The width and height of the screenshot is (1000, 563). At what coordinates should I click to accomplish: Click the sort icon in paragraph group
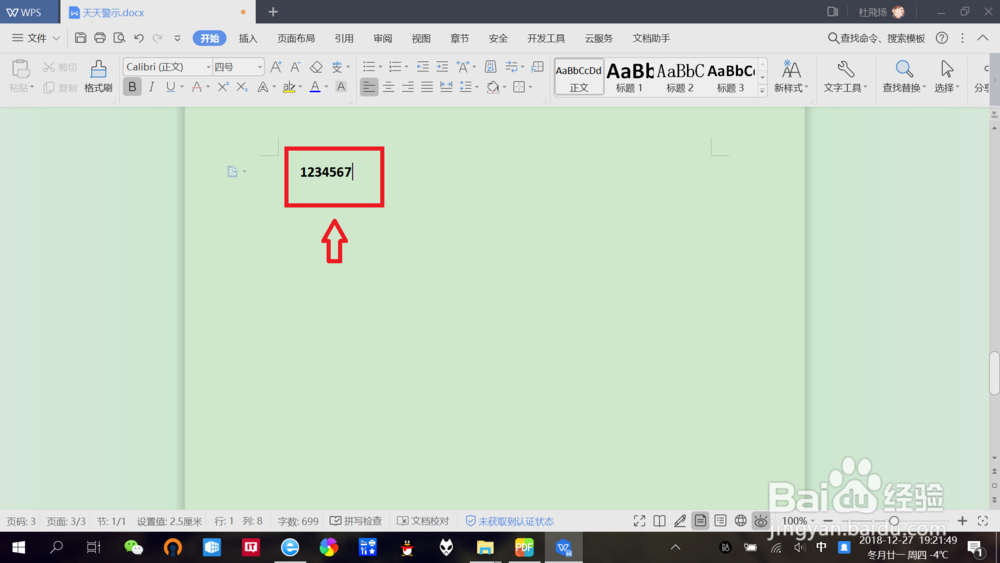(x=490, y=67)
